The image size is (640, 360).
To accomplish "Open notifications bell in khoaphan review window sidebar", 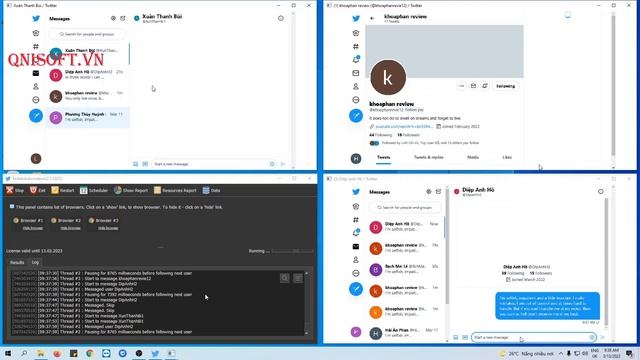I will (x=356, y=60).
